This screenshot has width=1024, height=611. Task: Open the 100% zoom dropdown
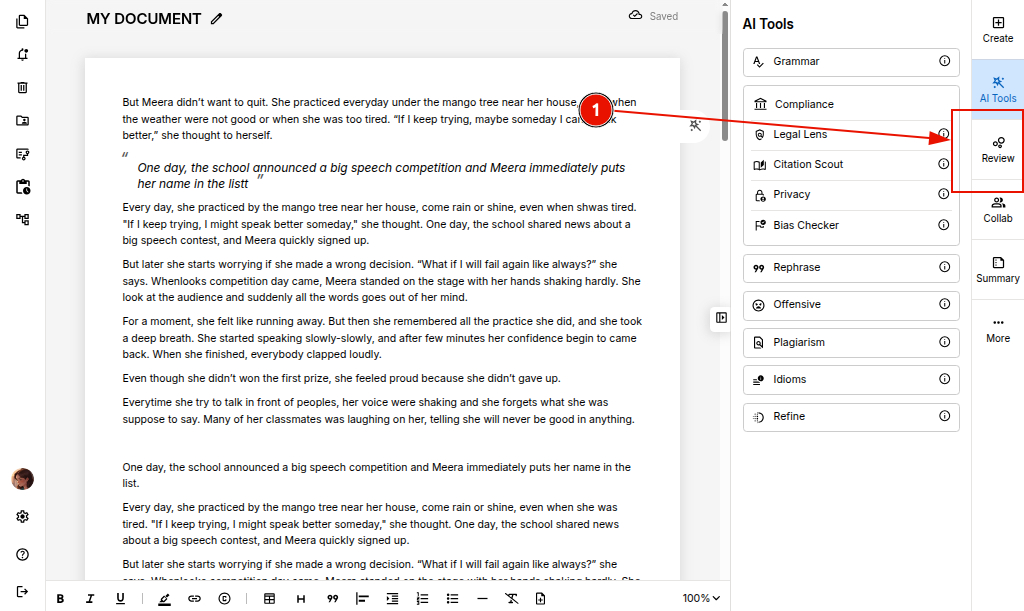pos(701,599)
